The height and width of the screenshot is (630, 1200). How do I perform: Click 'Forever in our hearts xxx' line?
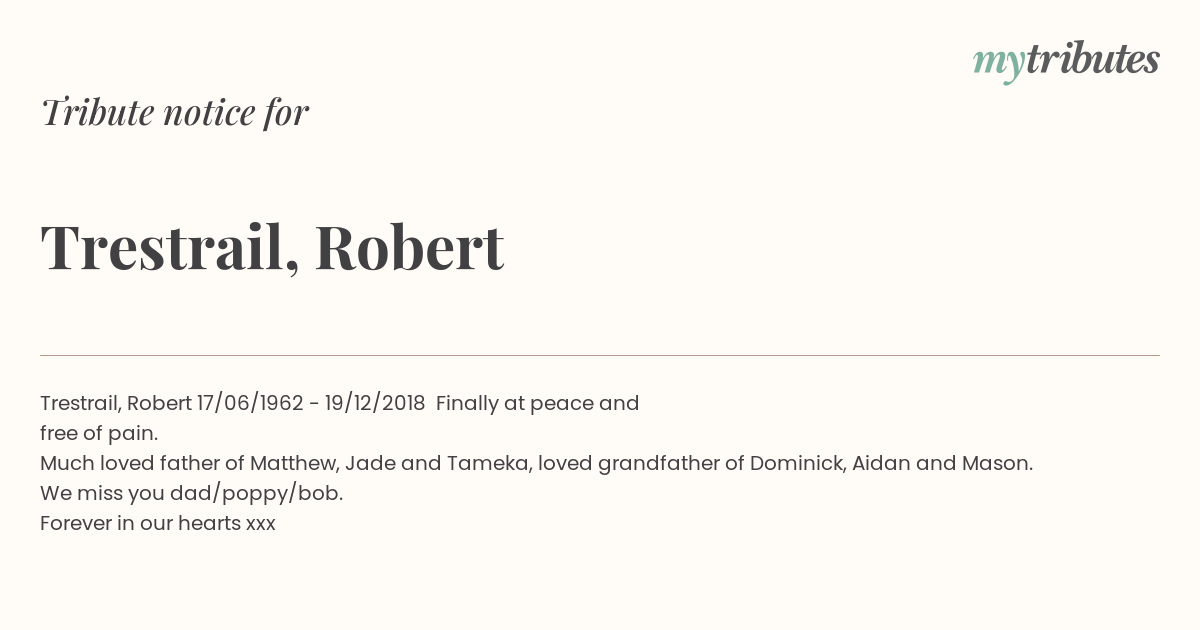158,523
